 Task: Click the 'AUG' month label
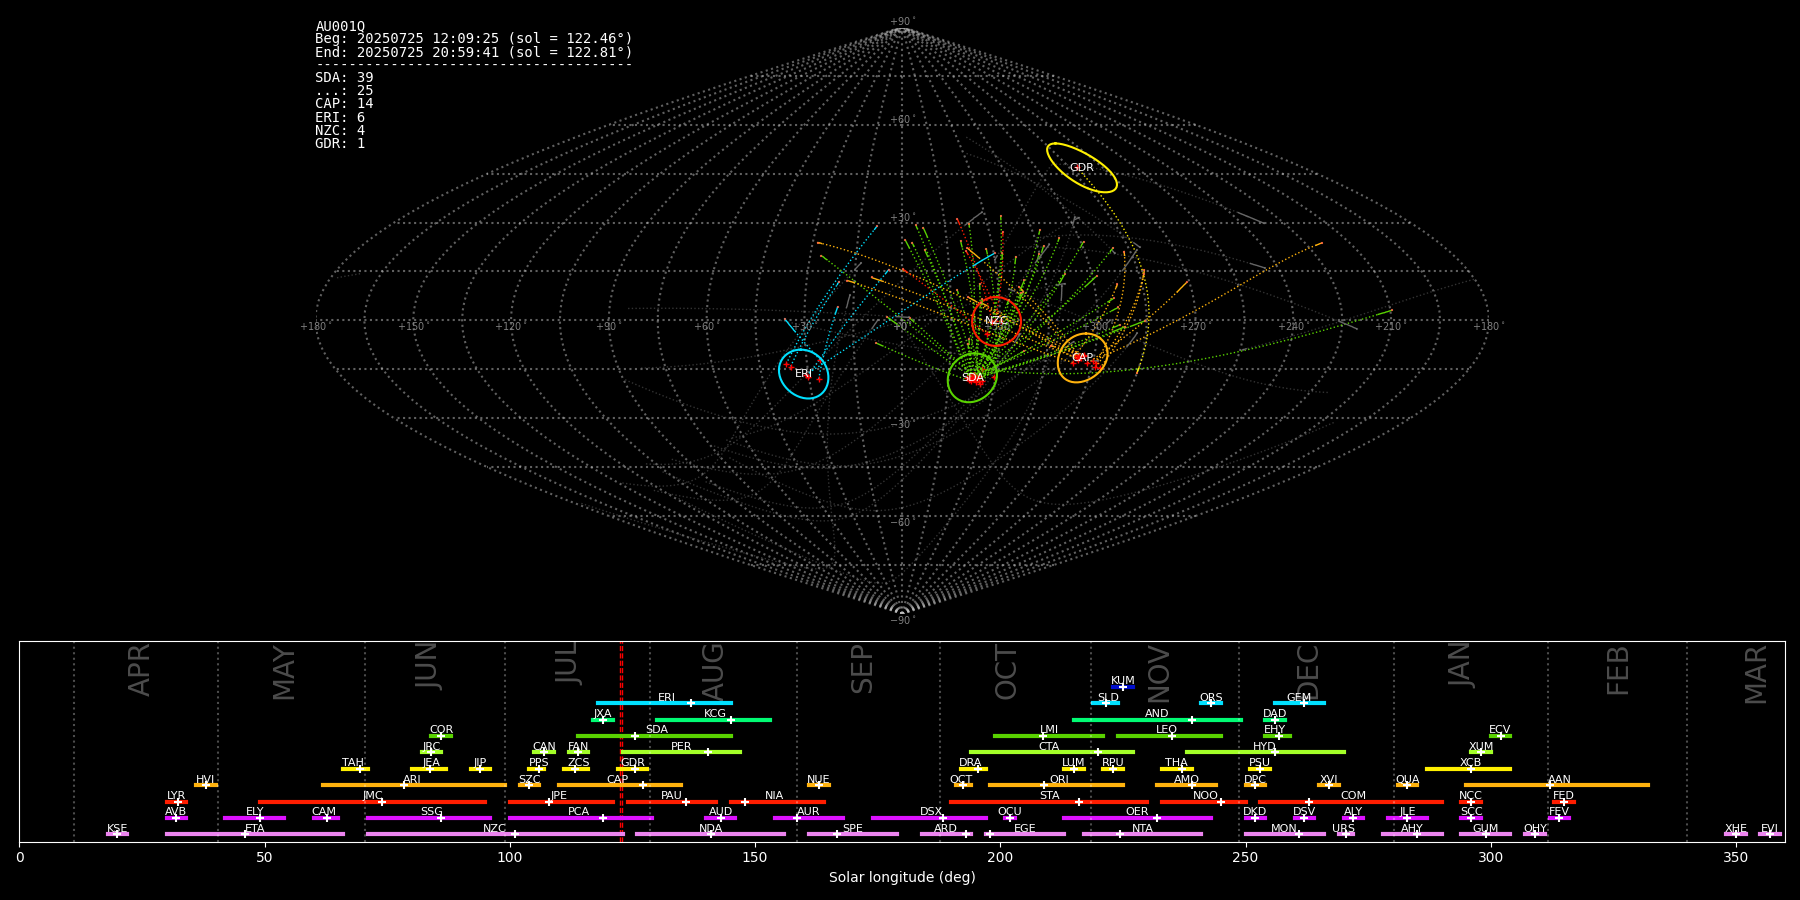[x=713, y=672]
